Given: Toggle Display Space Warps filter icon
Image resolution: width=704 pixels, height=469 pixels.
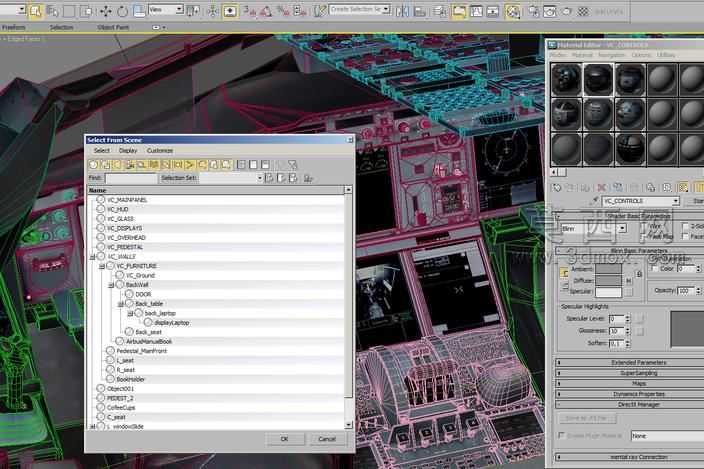Looking at the screenshot, I should point(154,165).
